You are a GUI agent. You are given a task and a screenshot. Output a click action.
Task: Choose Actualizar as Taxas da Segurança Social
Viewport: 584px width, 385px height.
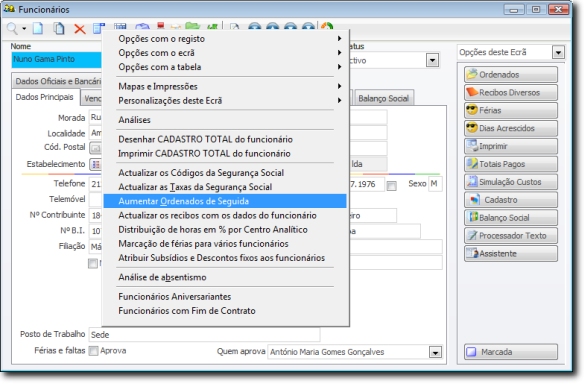225,187
